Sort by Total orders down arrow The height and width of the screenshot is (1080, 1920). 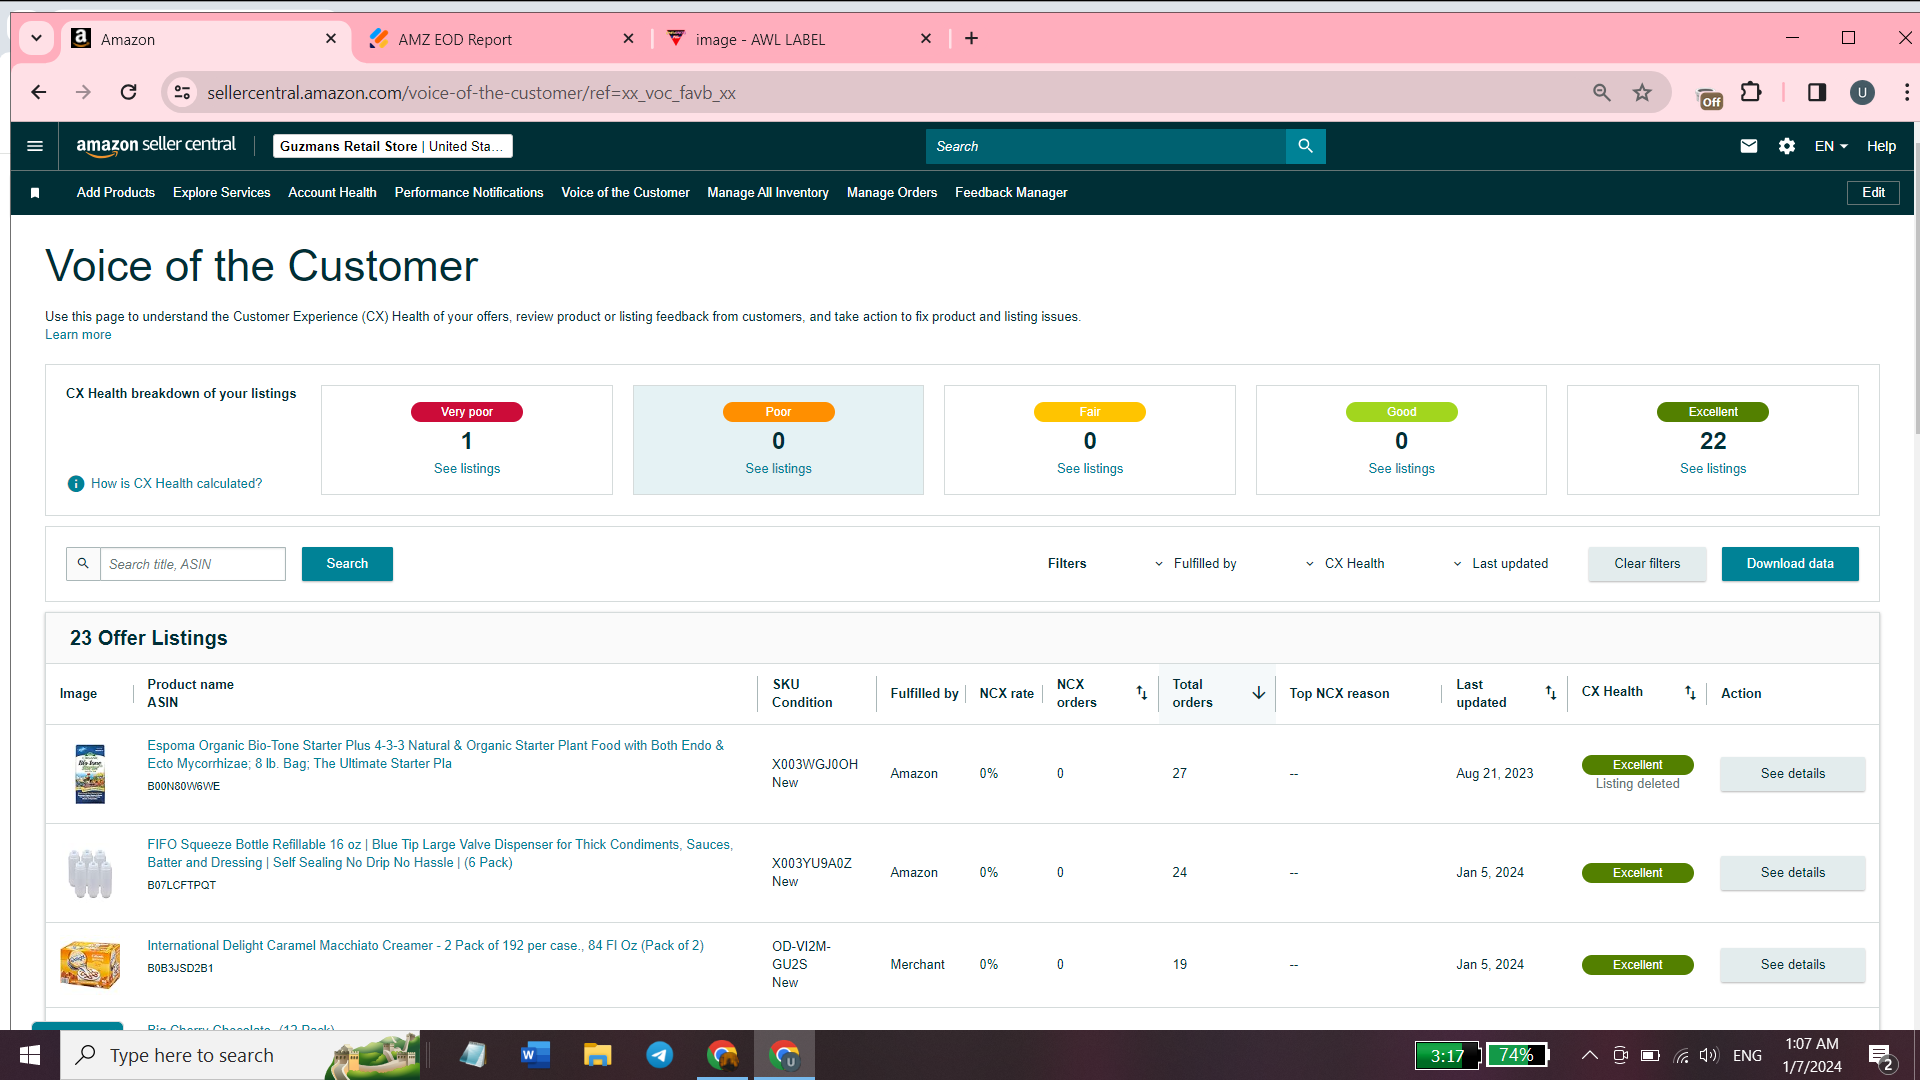tap(1259, 693)
